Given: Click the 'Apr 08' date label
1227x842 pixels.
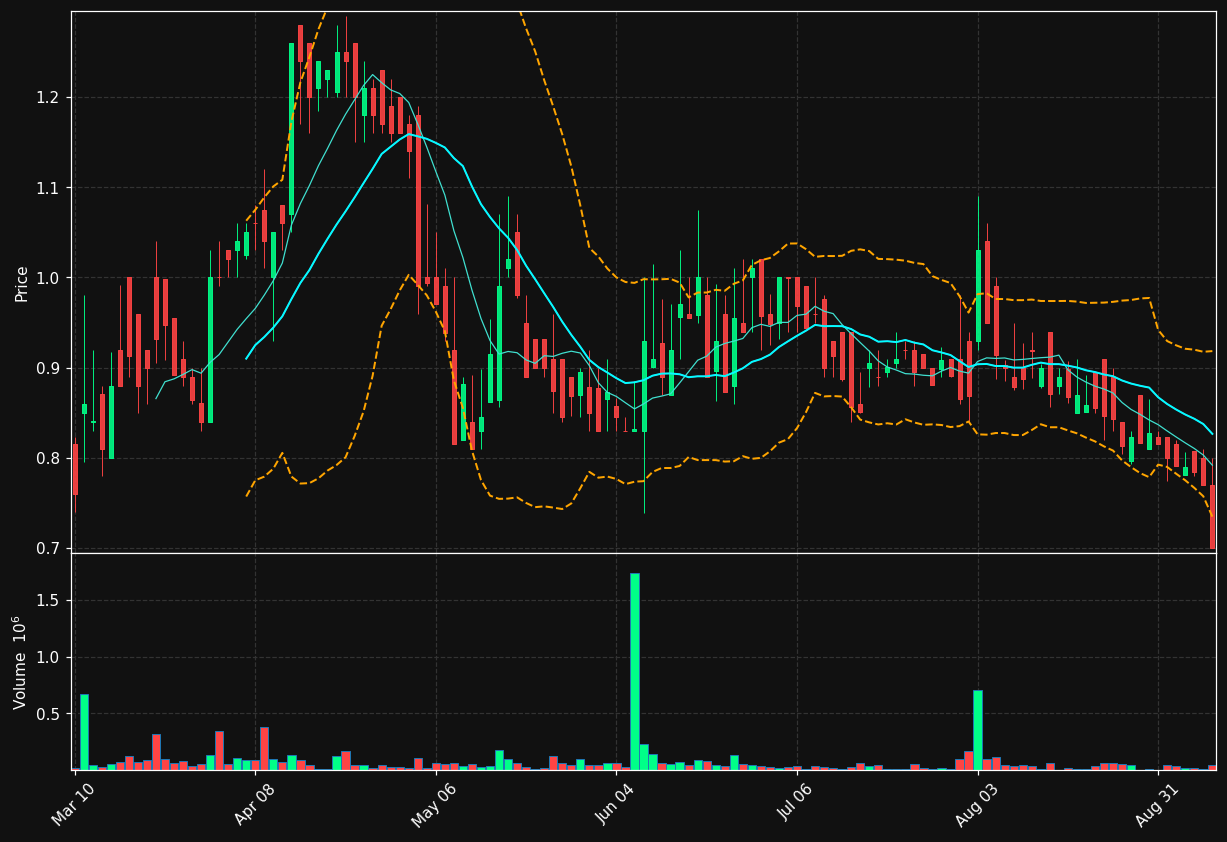Looking at the screenshot, I should (252, 804).
